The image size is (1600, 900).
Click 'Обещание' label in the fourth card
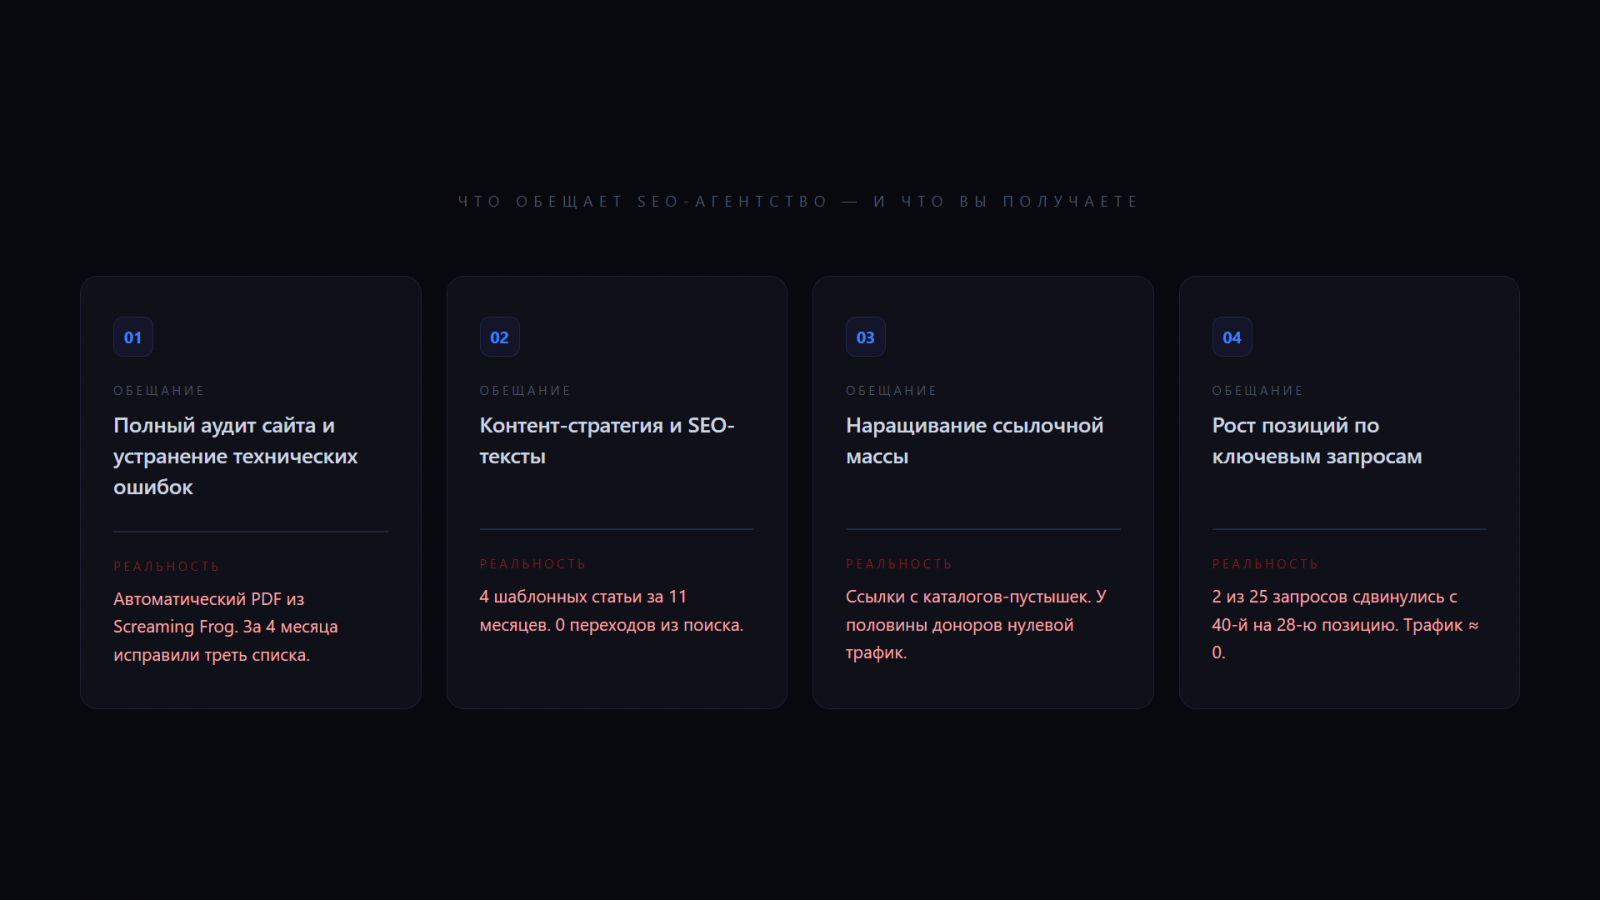[x=1258, y=391]
